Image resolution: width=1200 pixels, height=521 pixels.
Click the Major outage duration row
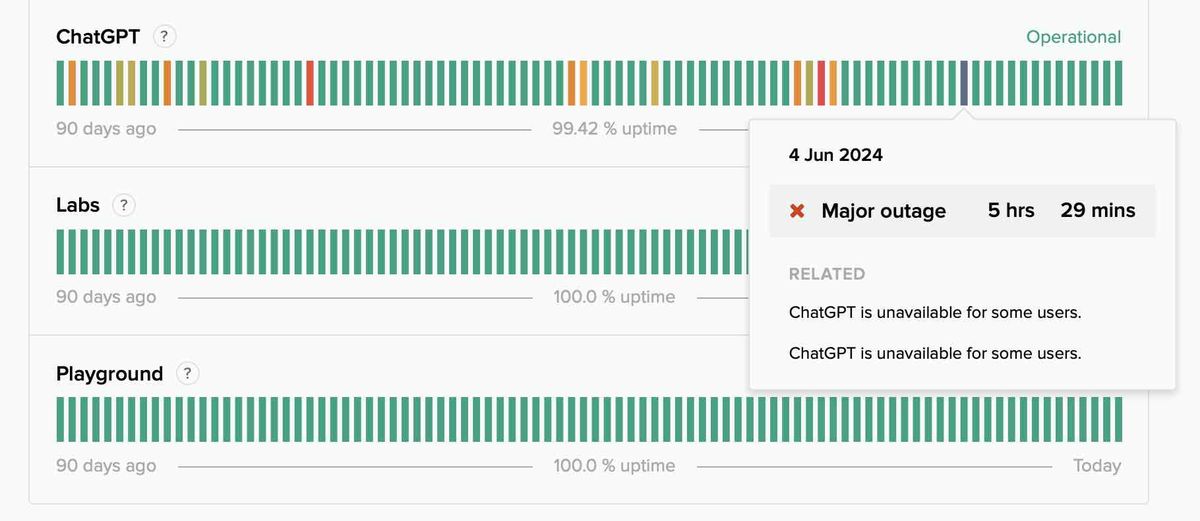[x=961, y=211]
